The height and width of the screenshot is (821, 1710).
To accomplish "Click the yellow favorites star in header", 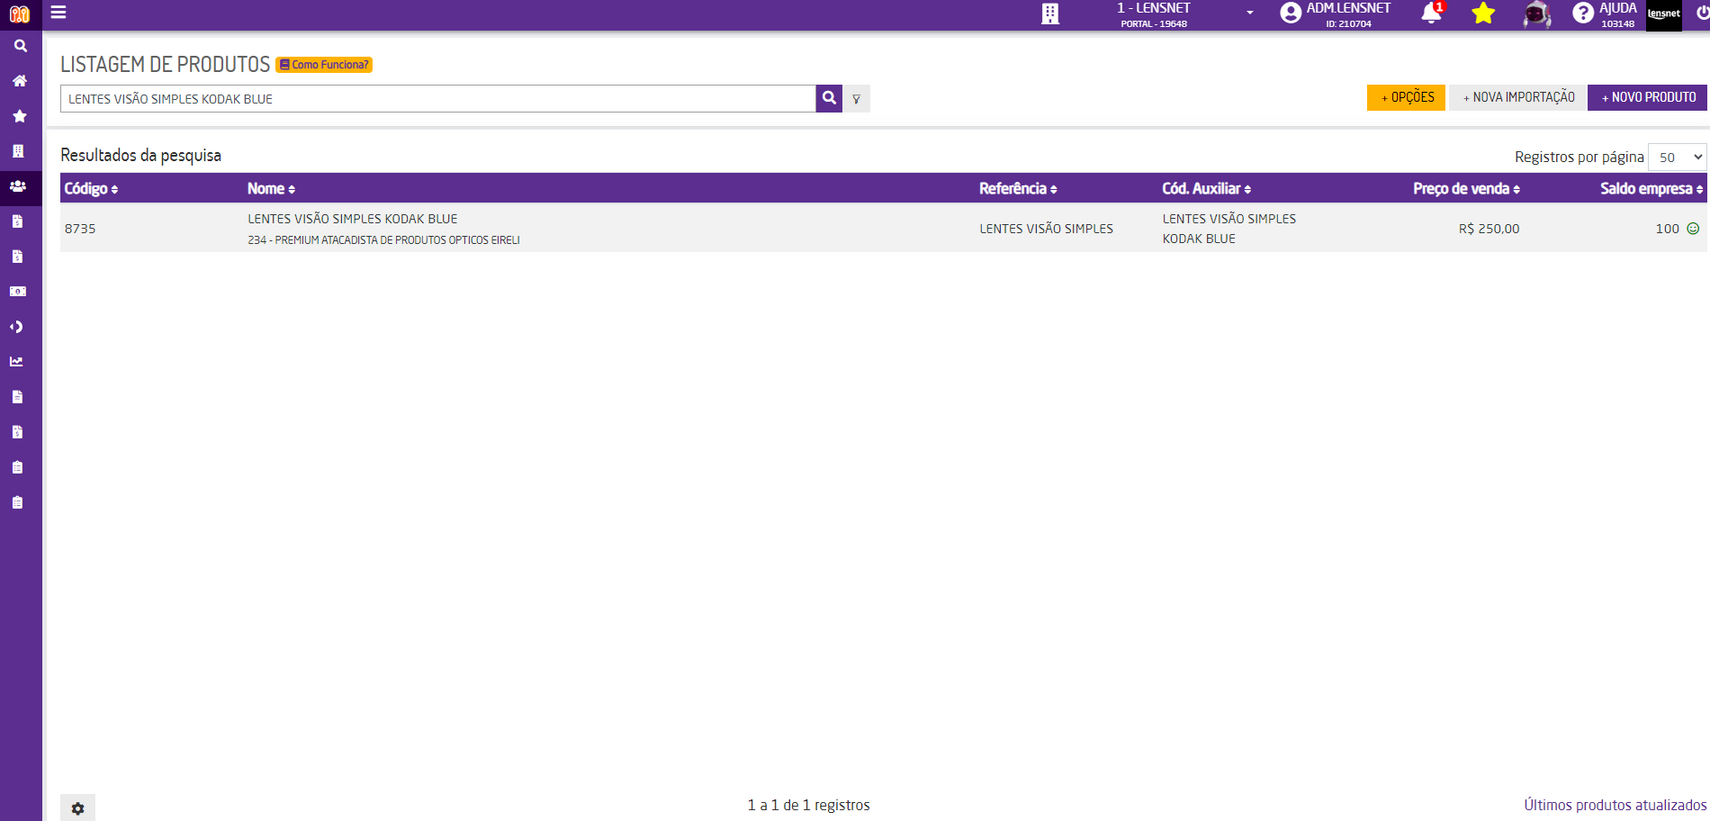I will pos(1483,13).
